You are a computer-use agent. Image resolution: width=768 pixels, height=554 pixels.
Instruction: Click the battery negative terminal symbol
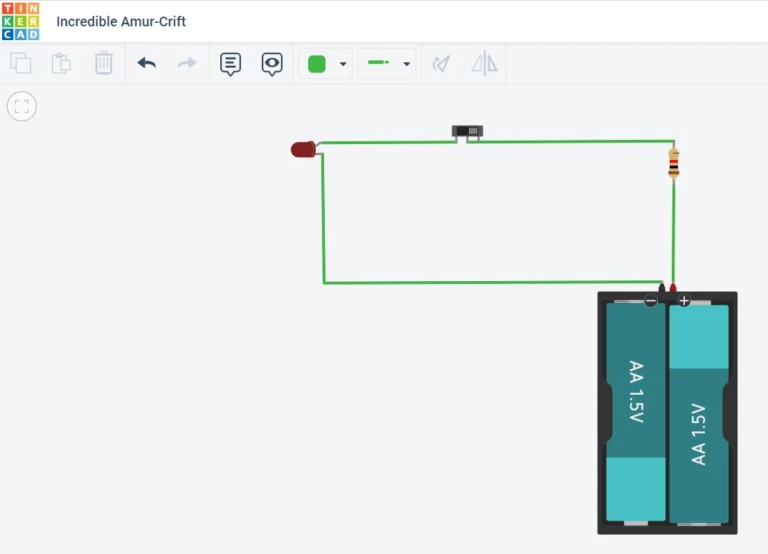click(x=650, y=301)
